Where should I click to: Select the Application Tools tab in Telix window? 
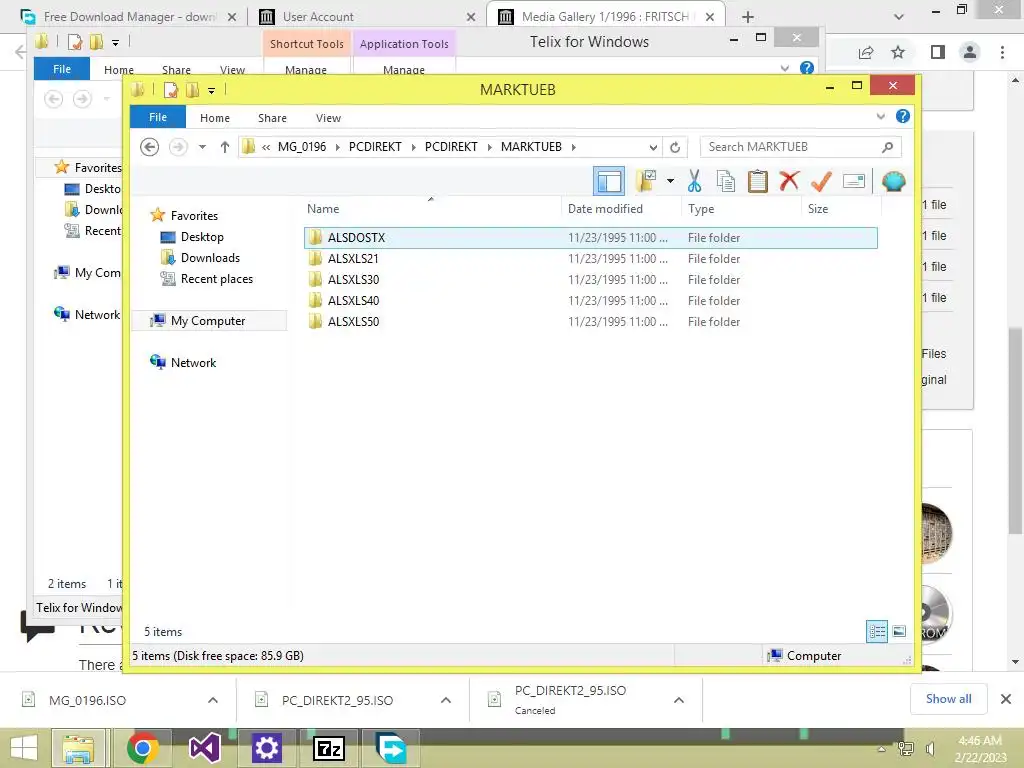pos(404,44)
